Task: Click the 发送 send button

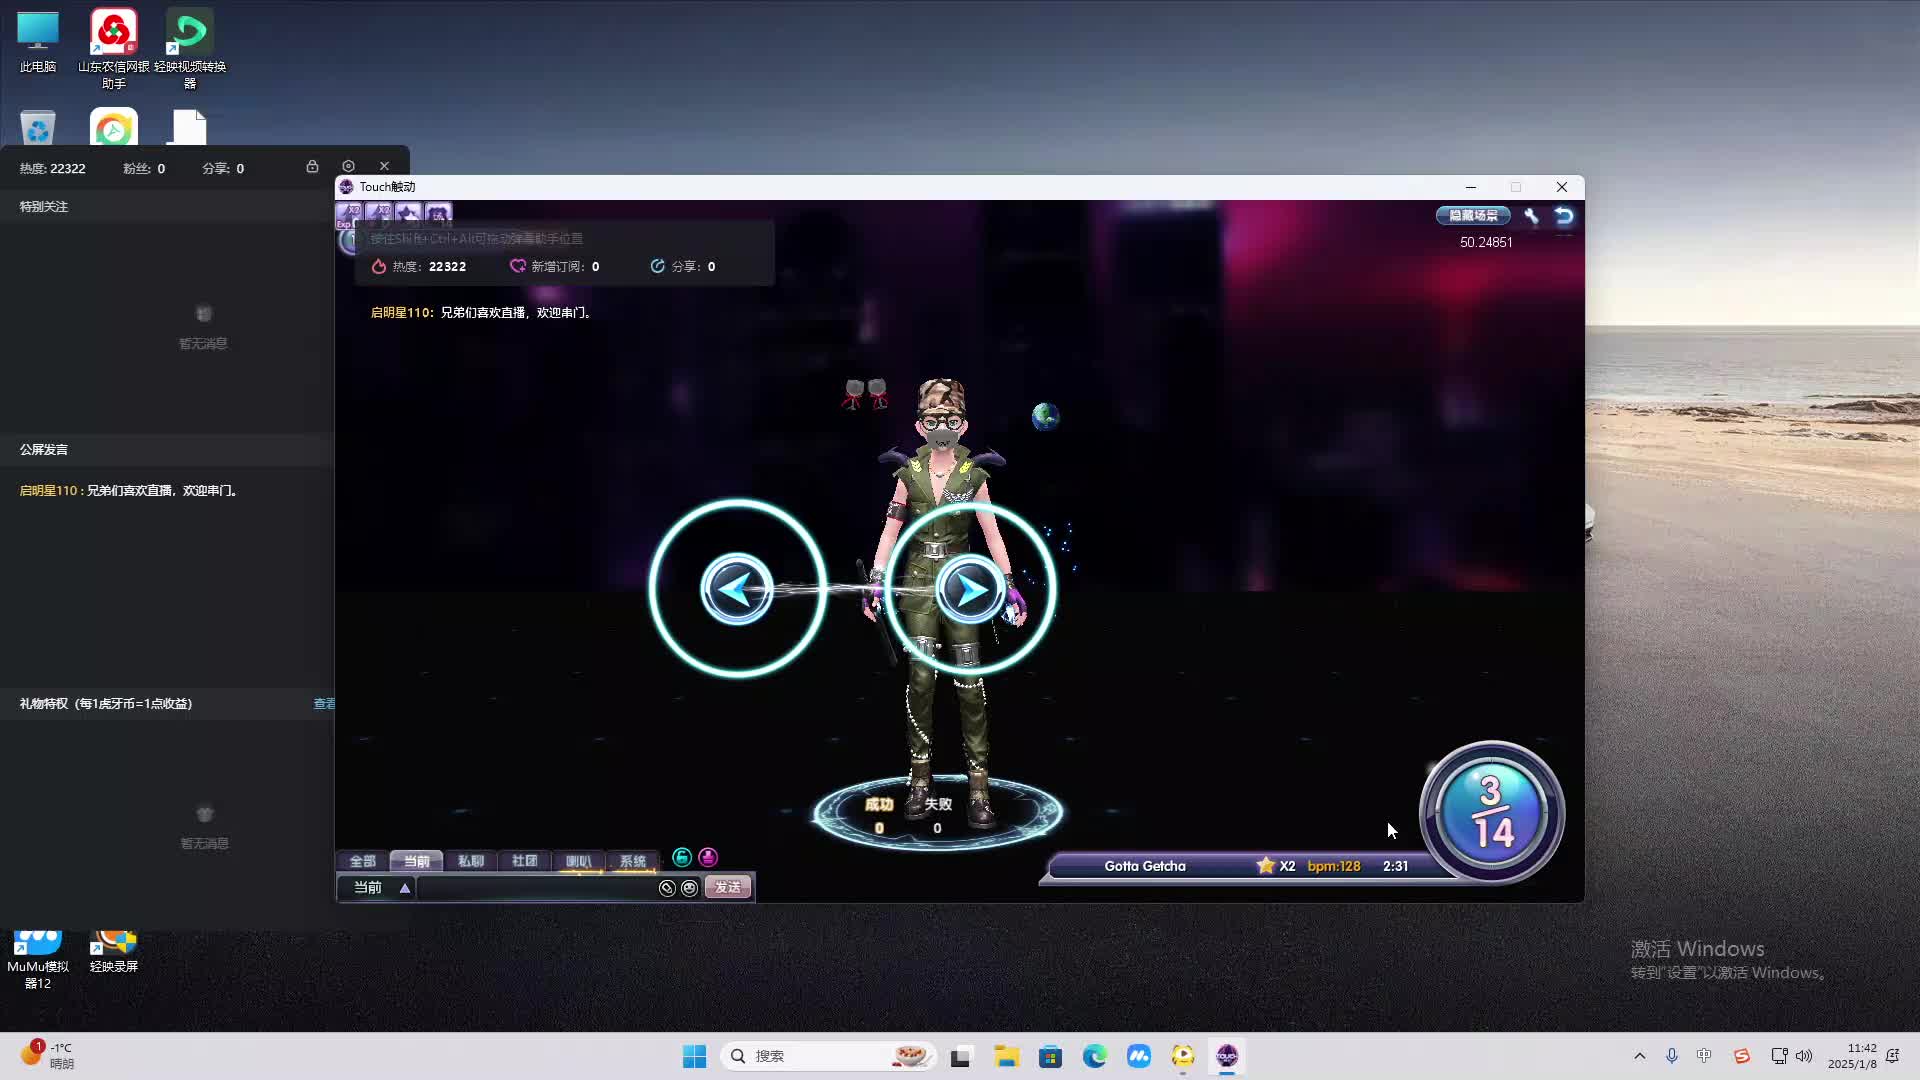Action: [728, 888]
